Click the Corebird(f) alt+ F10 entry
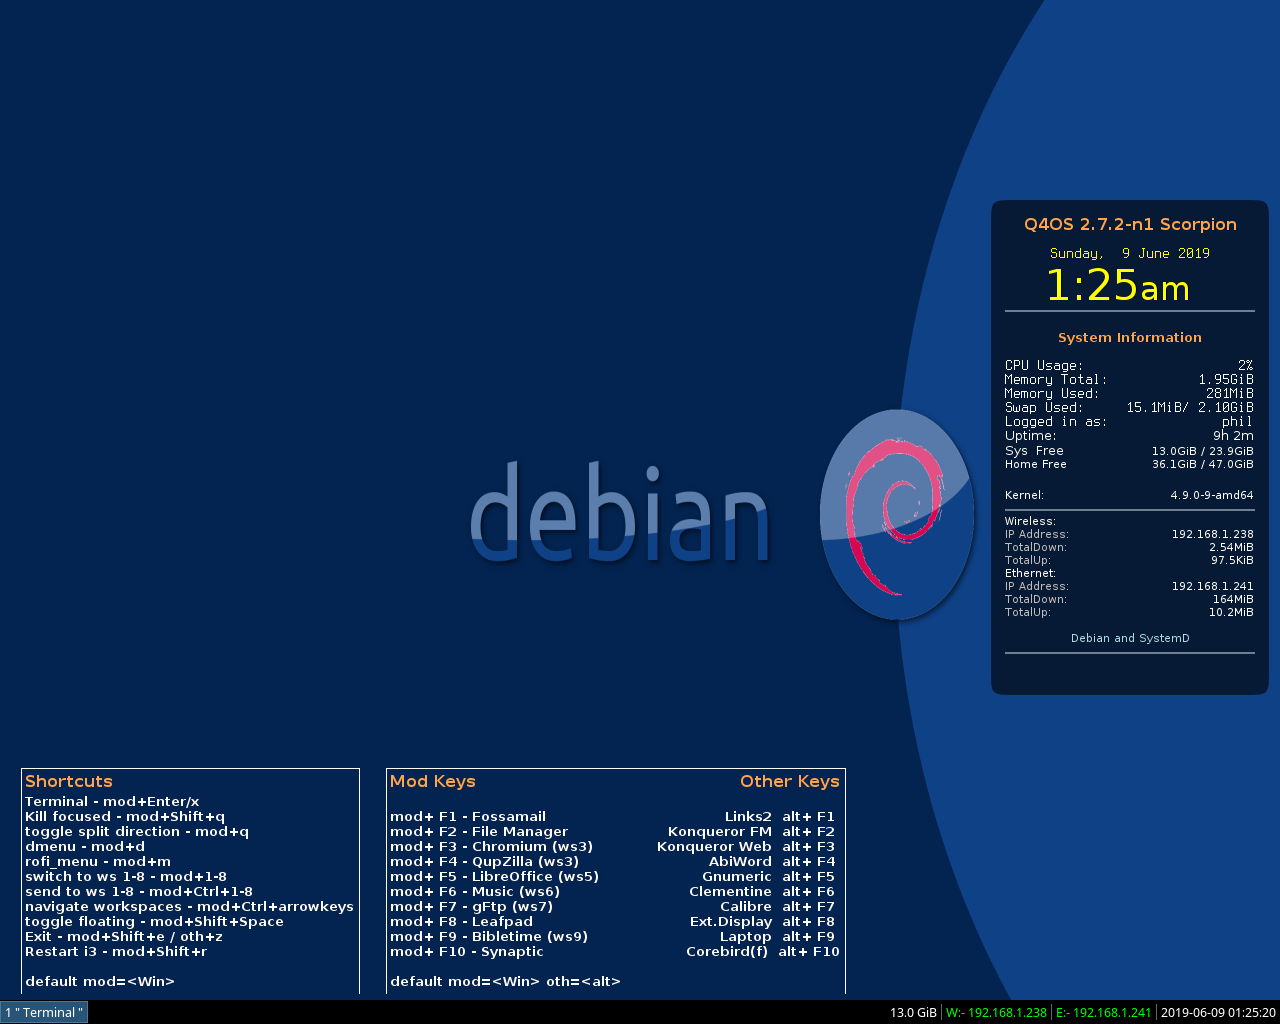 [763, 952]
